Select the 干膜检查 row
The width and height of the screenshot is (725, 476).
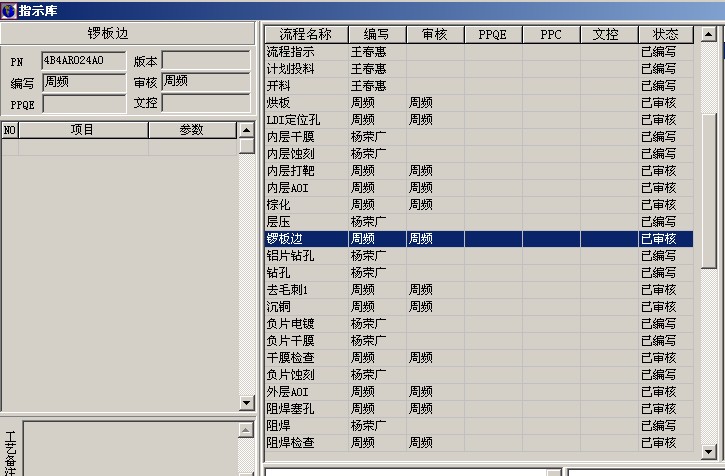point(479,358)
